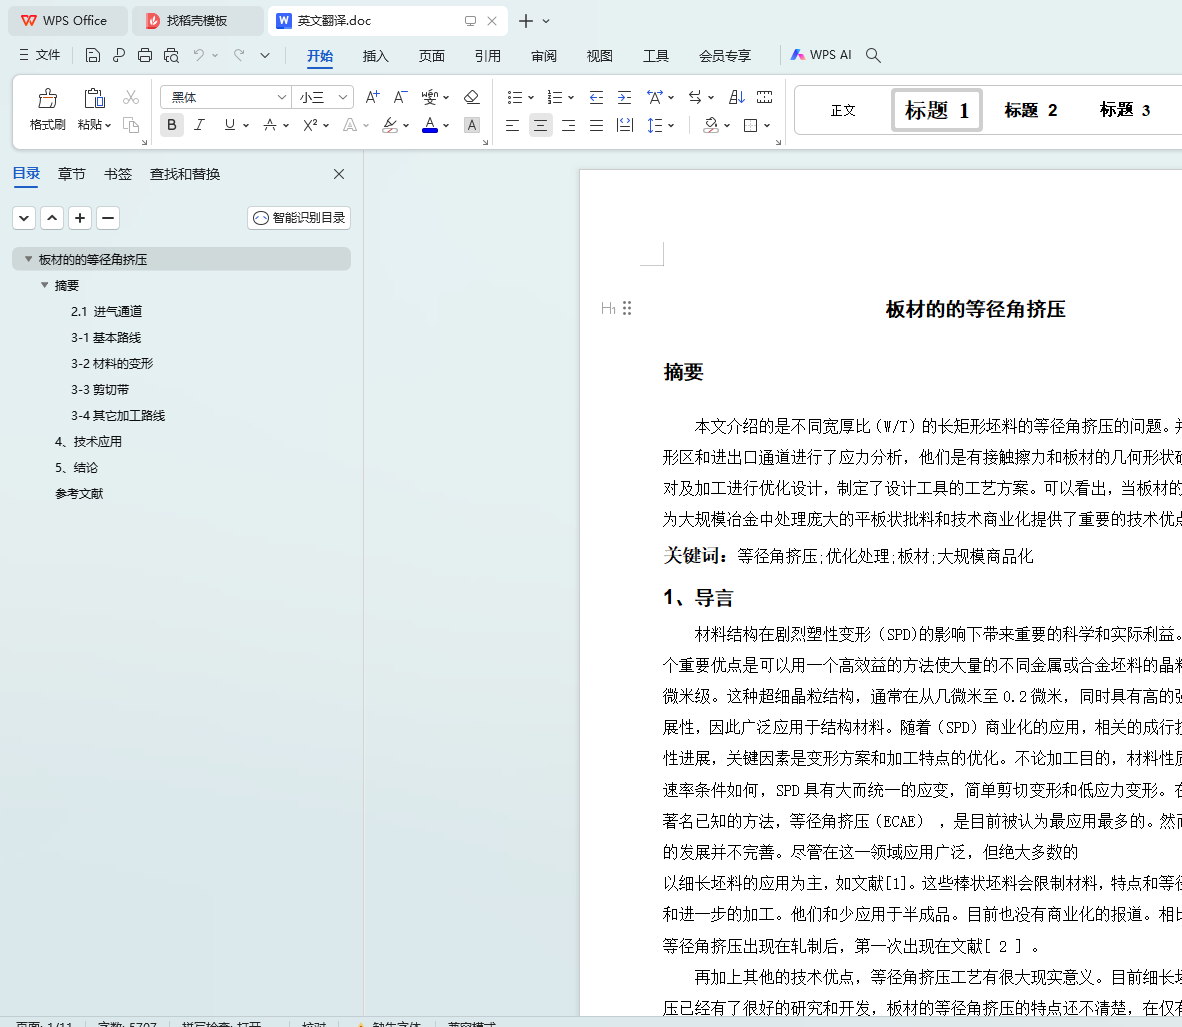This screenshot has width=1182, height=1027.
Task: Jump to 3-3 剪切带 in outline
Action: click(x=100, y=389)
